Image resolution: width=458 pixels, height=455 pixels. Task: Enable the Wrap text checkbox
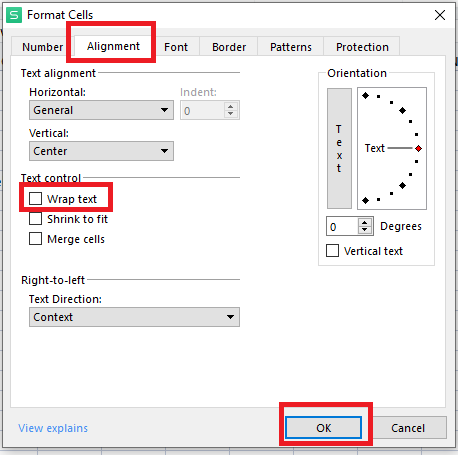tap(35, 199)
